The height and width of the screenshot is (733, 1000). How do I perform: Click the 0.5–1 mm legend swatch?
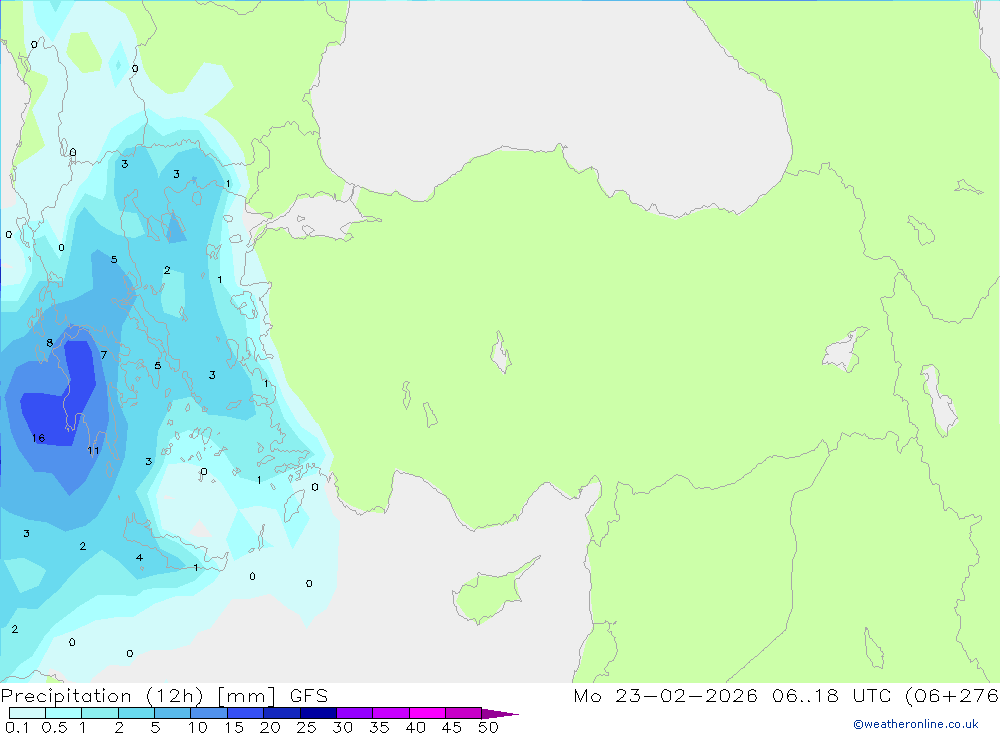pyautogui.click(x=63, y=713)
